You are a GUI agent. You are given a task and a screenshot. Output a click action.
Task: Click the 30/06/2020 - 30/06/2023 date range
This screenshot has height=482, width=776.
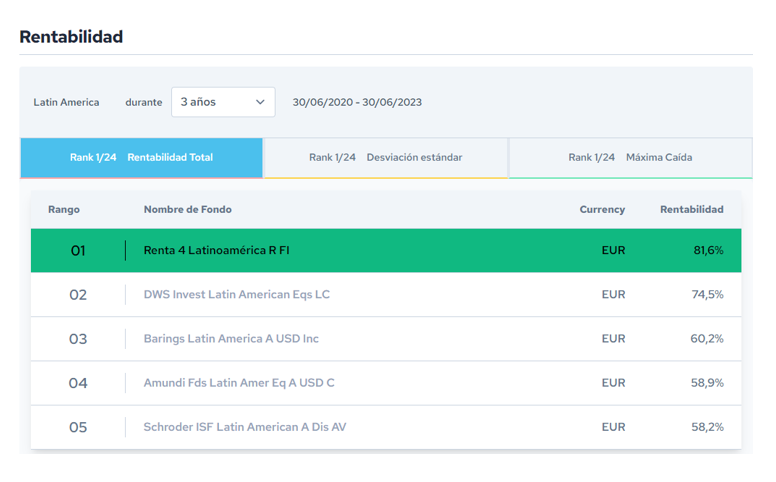357,102
